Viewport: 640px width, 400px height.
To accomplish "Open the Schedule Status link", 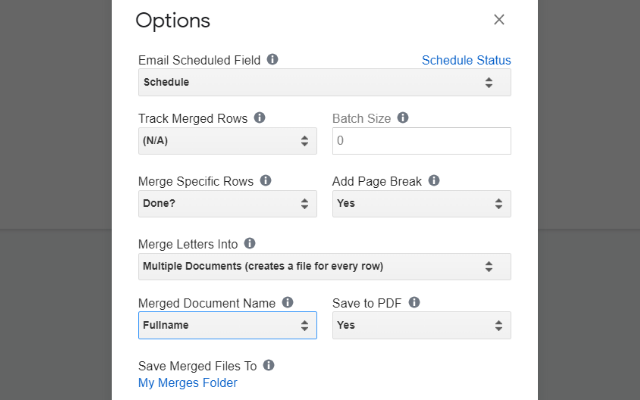I will [x=466, y=60].
